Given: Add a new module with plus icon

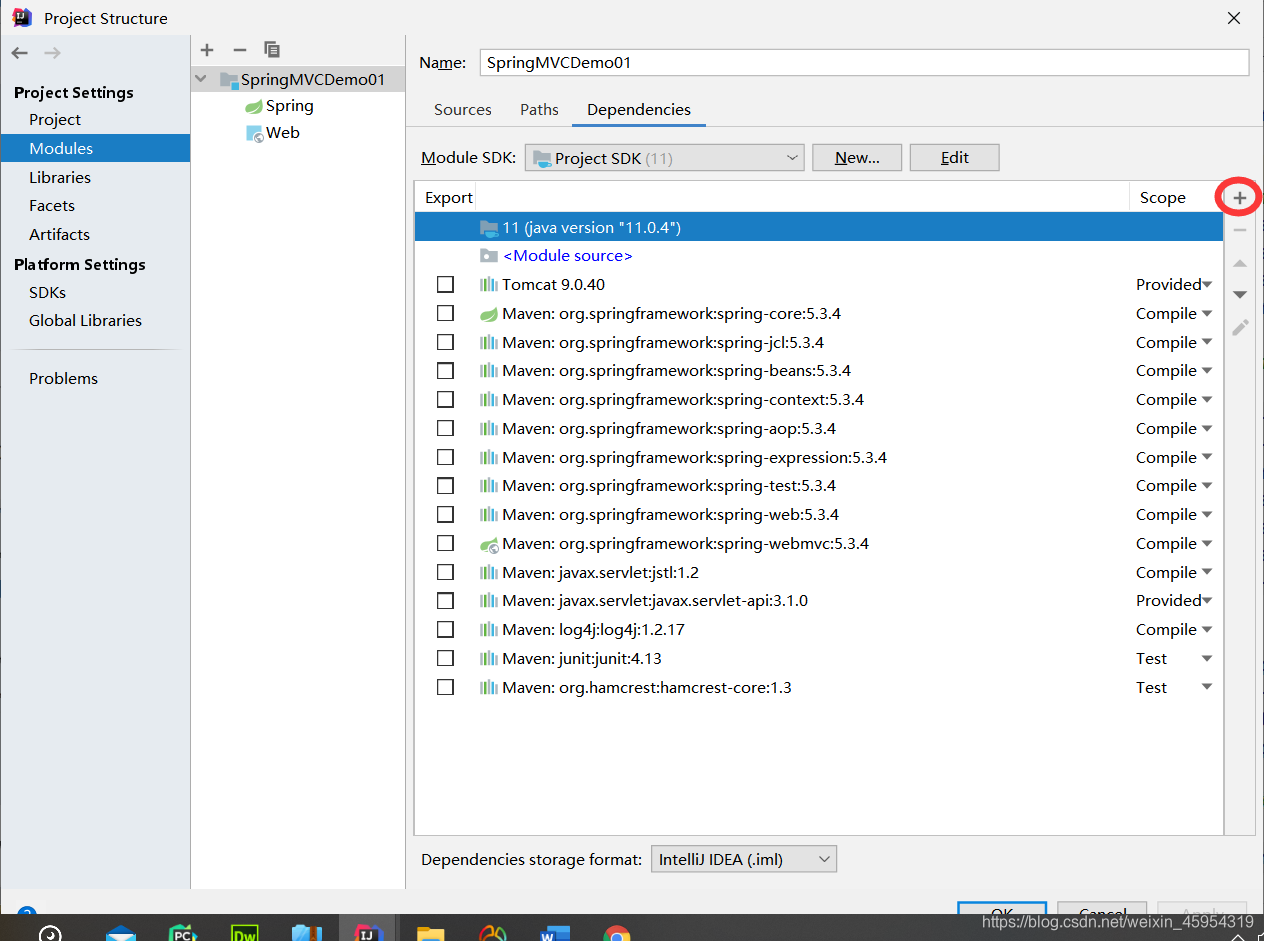Looking at the screenshot, I should pyautogui.click(x=207, y=50).
